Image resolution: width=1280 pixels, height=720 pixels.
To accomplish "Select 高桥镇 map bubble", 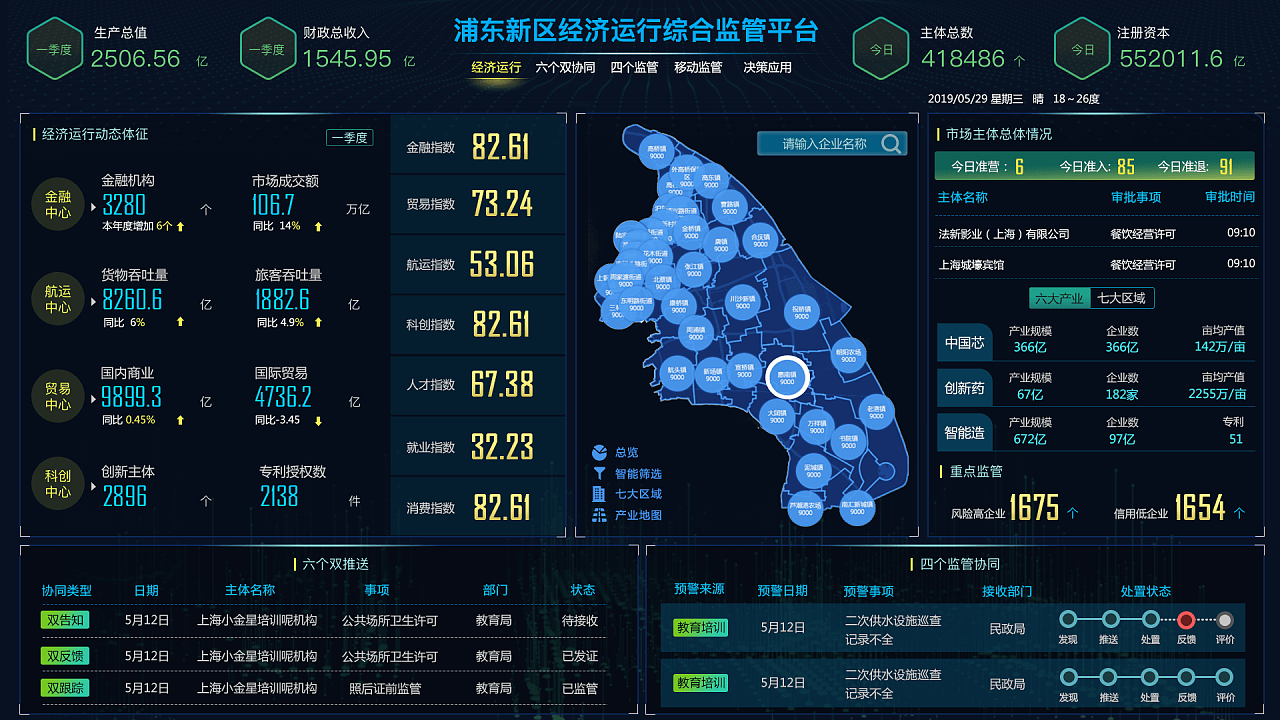I will (x=657, y=152).
